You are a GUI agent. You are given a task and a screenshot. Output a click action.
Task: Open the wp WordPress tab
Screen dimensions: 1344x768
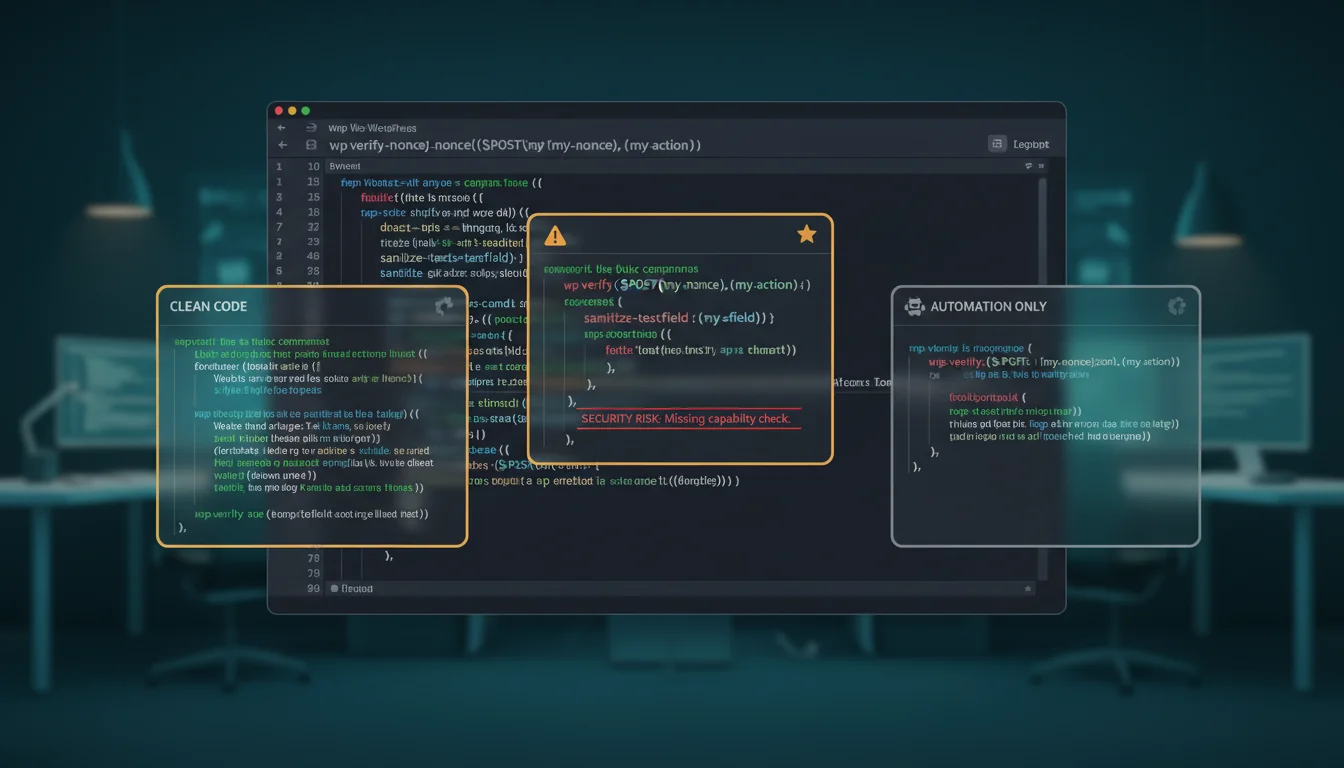[x=372, y=128]
